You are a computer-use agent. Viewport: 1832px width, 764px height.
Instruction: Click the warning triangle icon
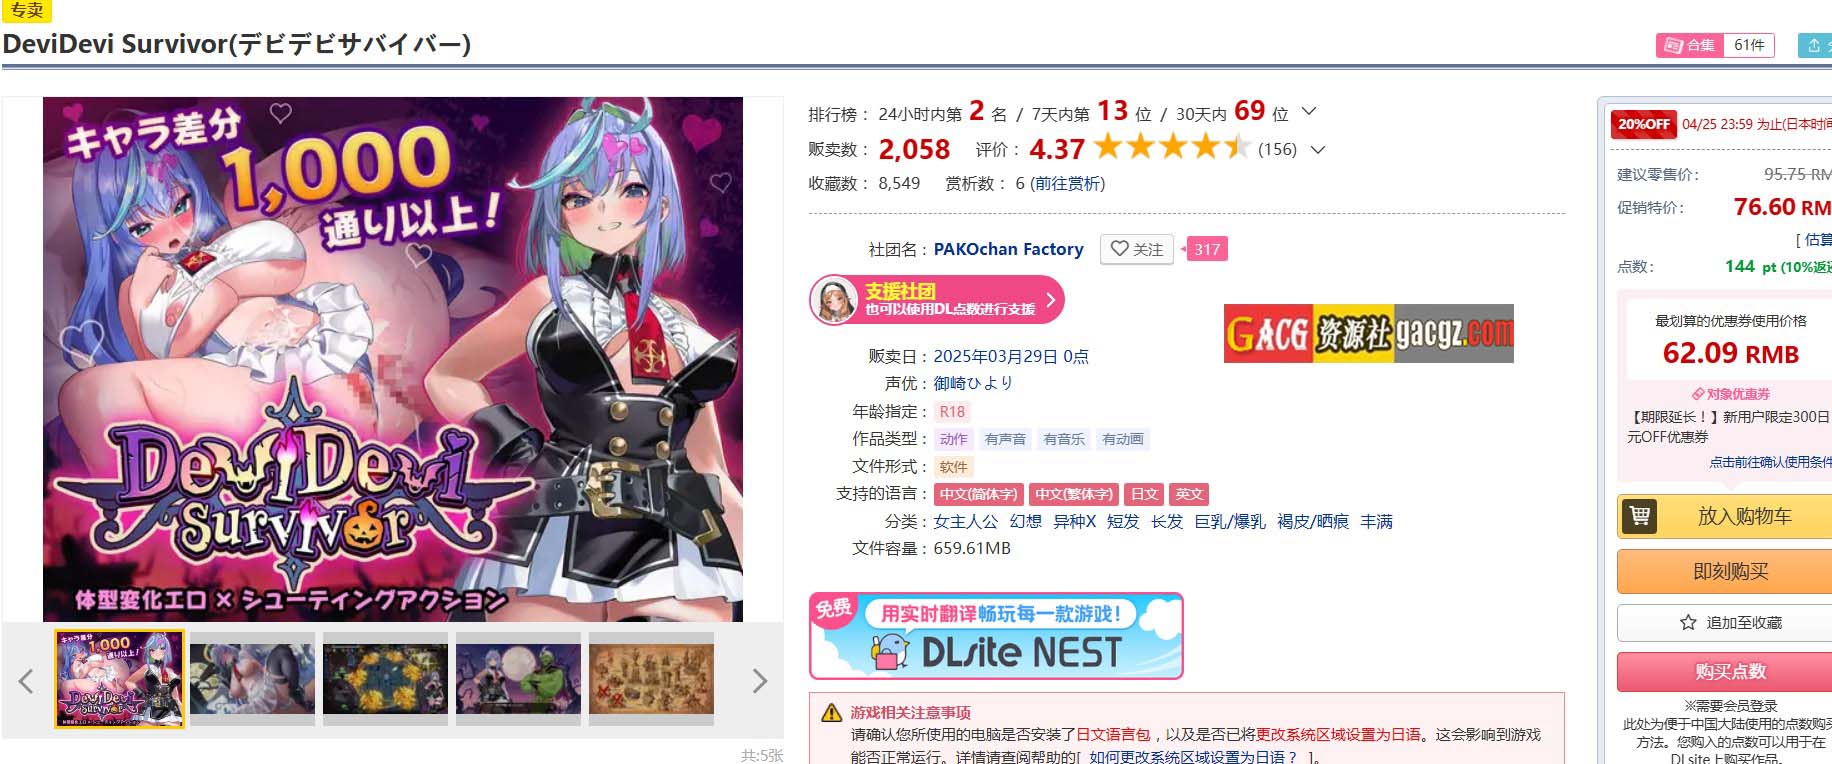831,713
